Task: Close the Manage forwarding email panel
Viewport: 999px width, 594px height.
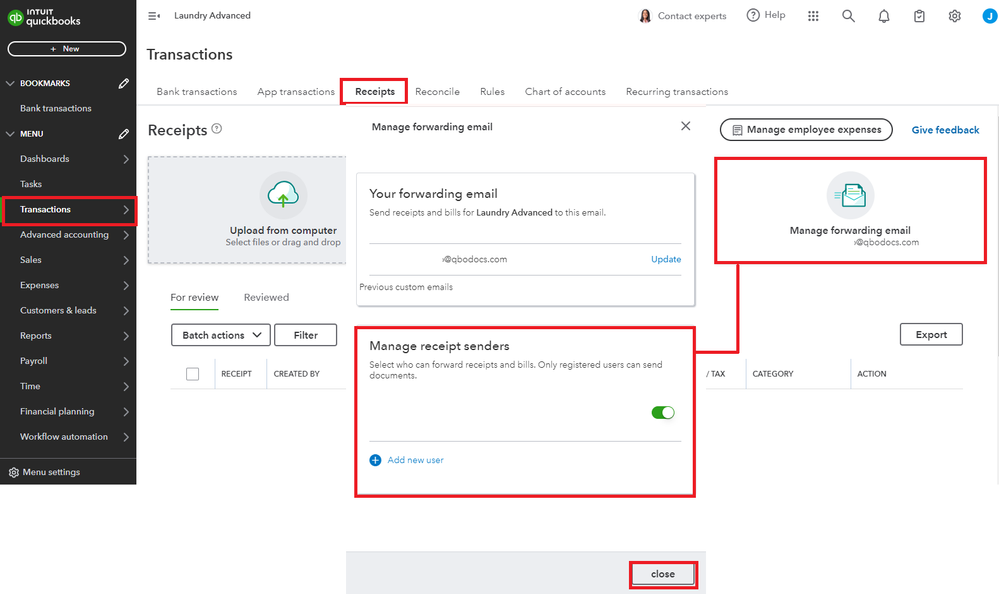Action: 685,126
